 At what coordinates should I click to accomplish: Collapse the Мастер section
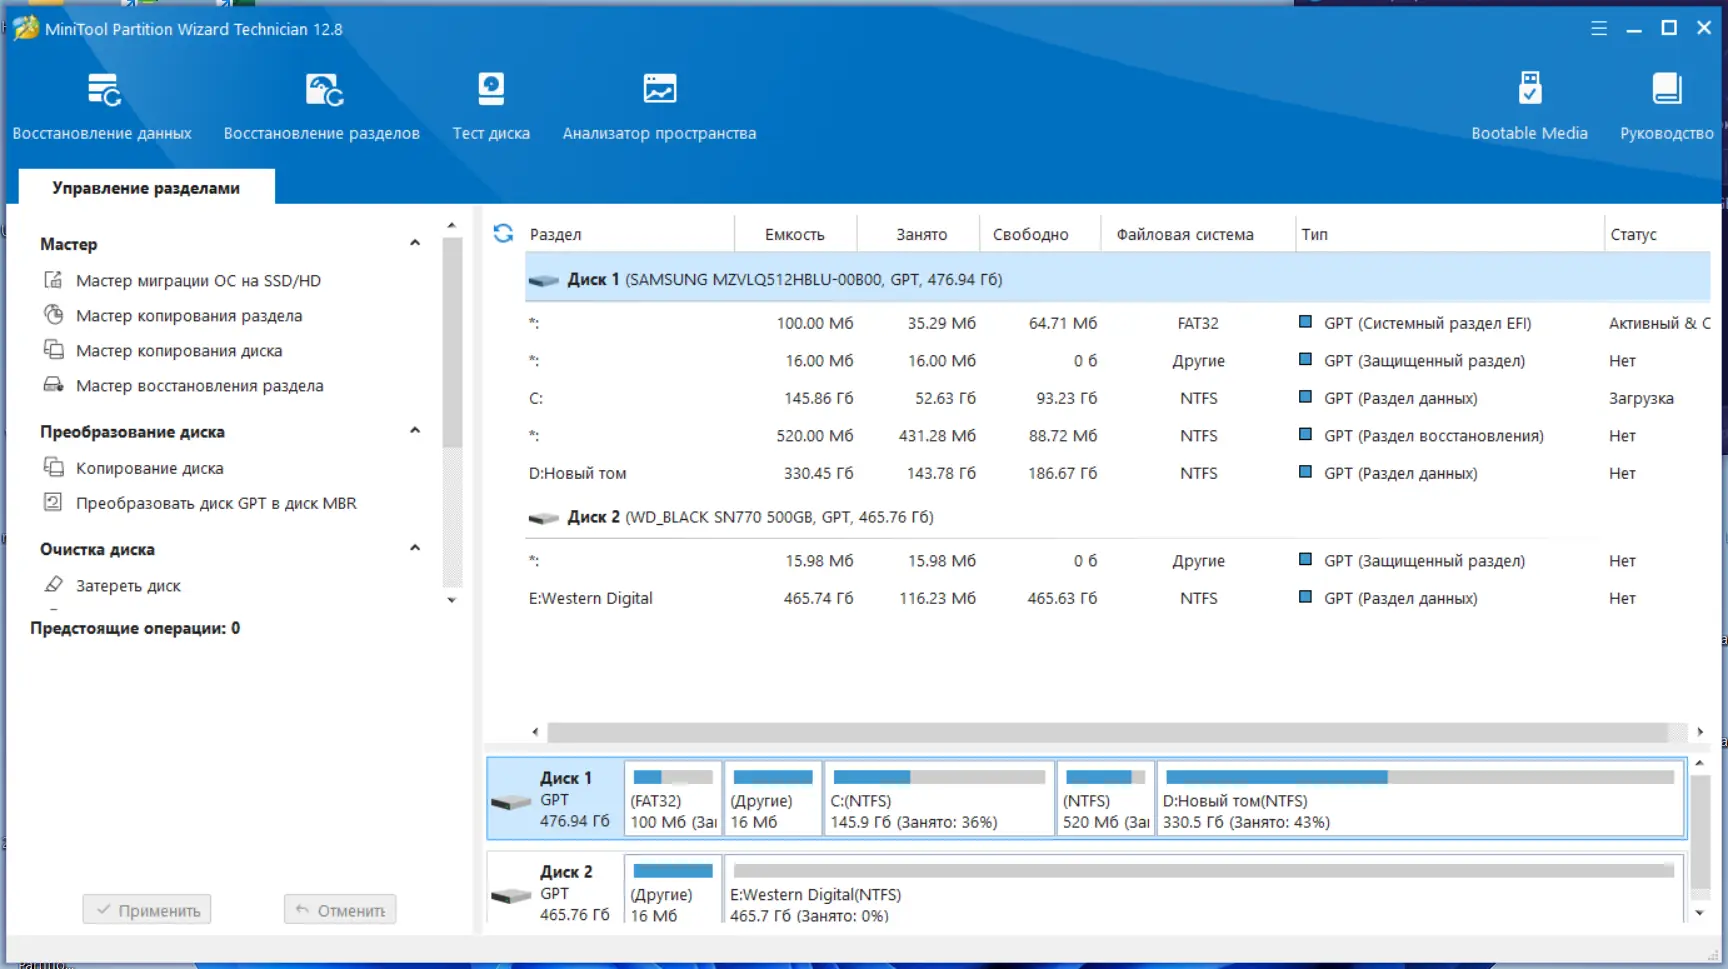[415, 242]
